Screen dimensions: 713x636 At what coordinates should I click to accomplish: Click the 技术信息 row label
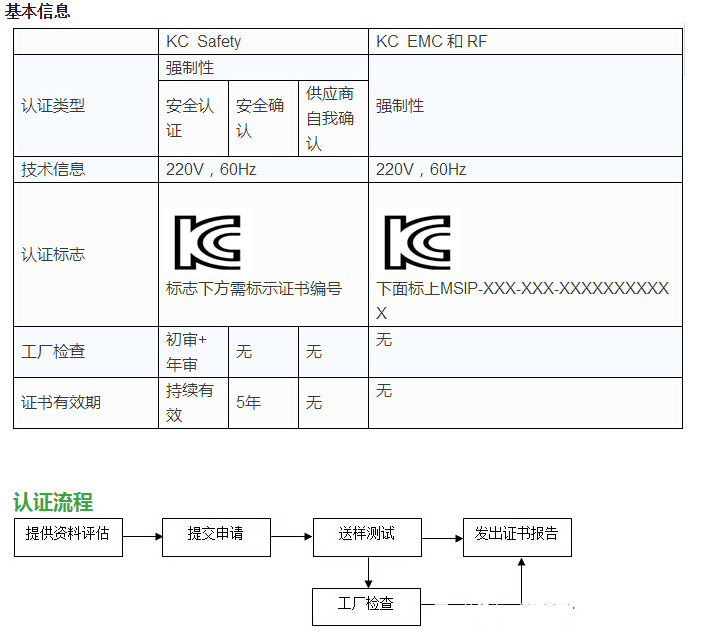pos(53,170)
